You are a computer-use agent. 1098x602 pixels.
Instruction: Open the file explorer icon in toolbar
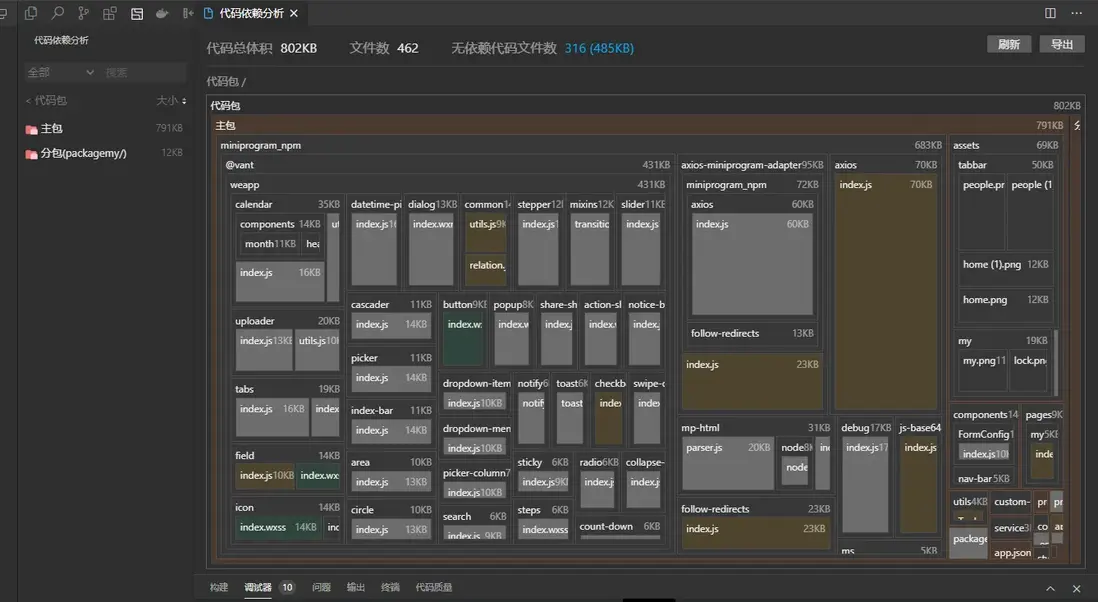point(31,13)
